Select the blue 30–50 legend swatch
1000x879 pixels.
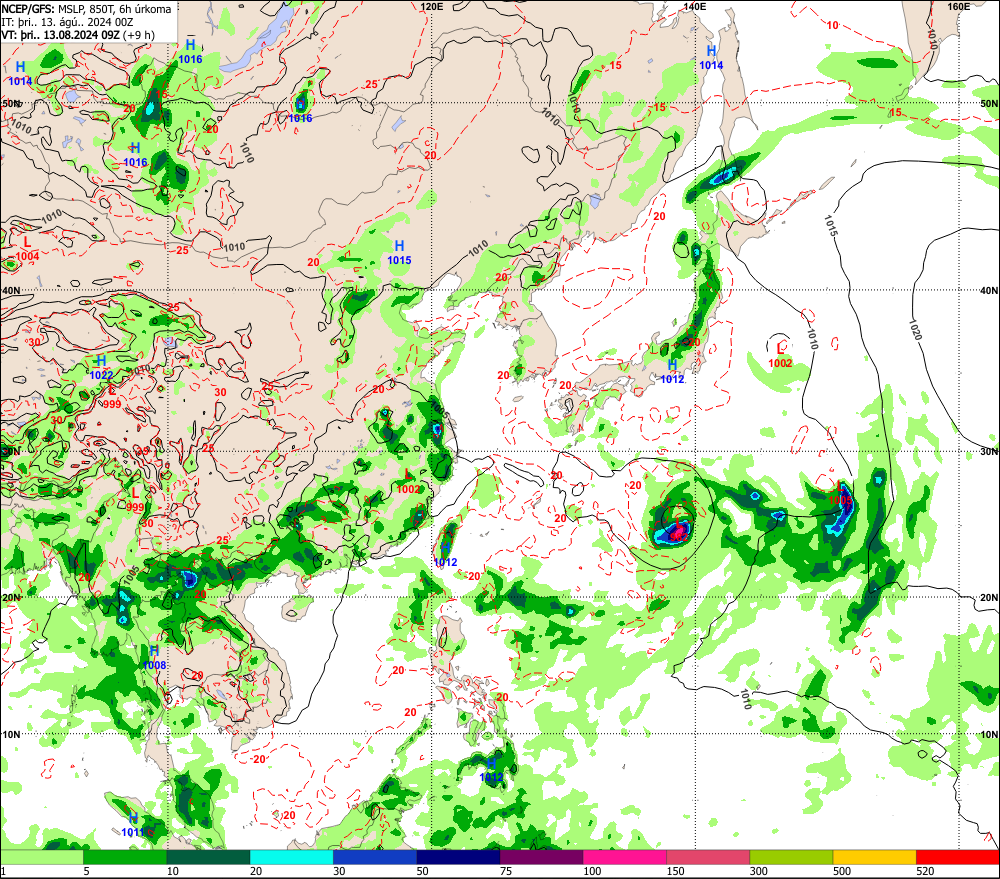tap(375, 857)
